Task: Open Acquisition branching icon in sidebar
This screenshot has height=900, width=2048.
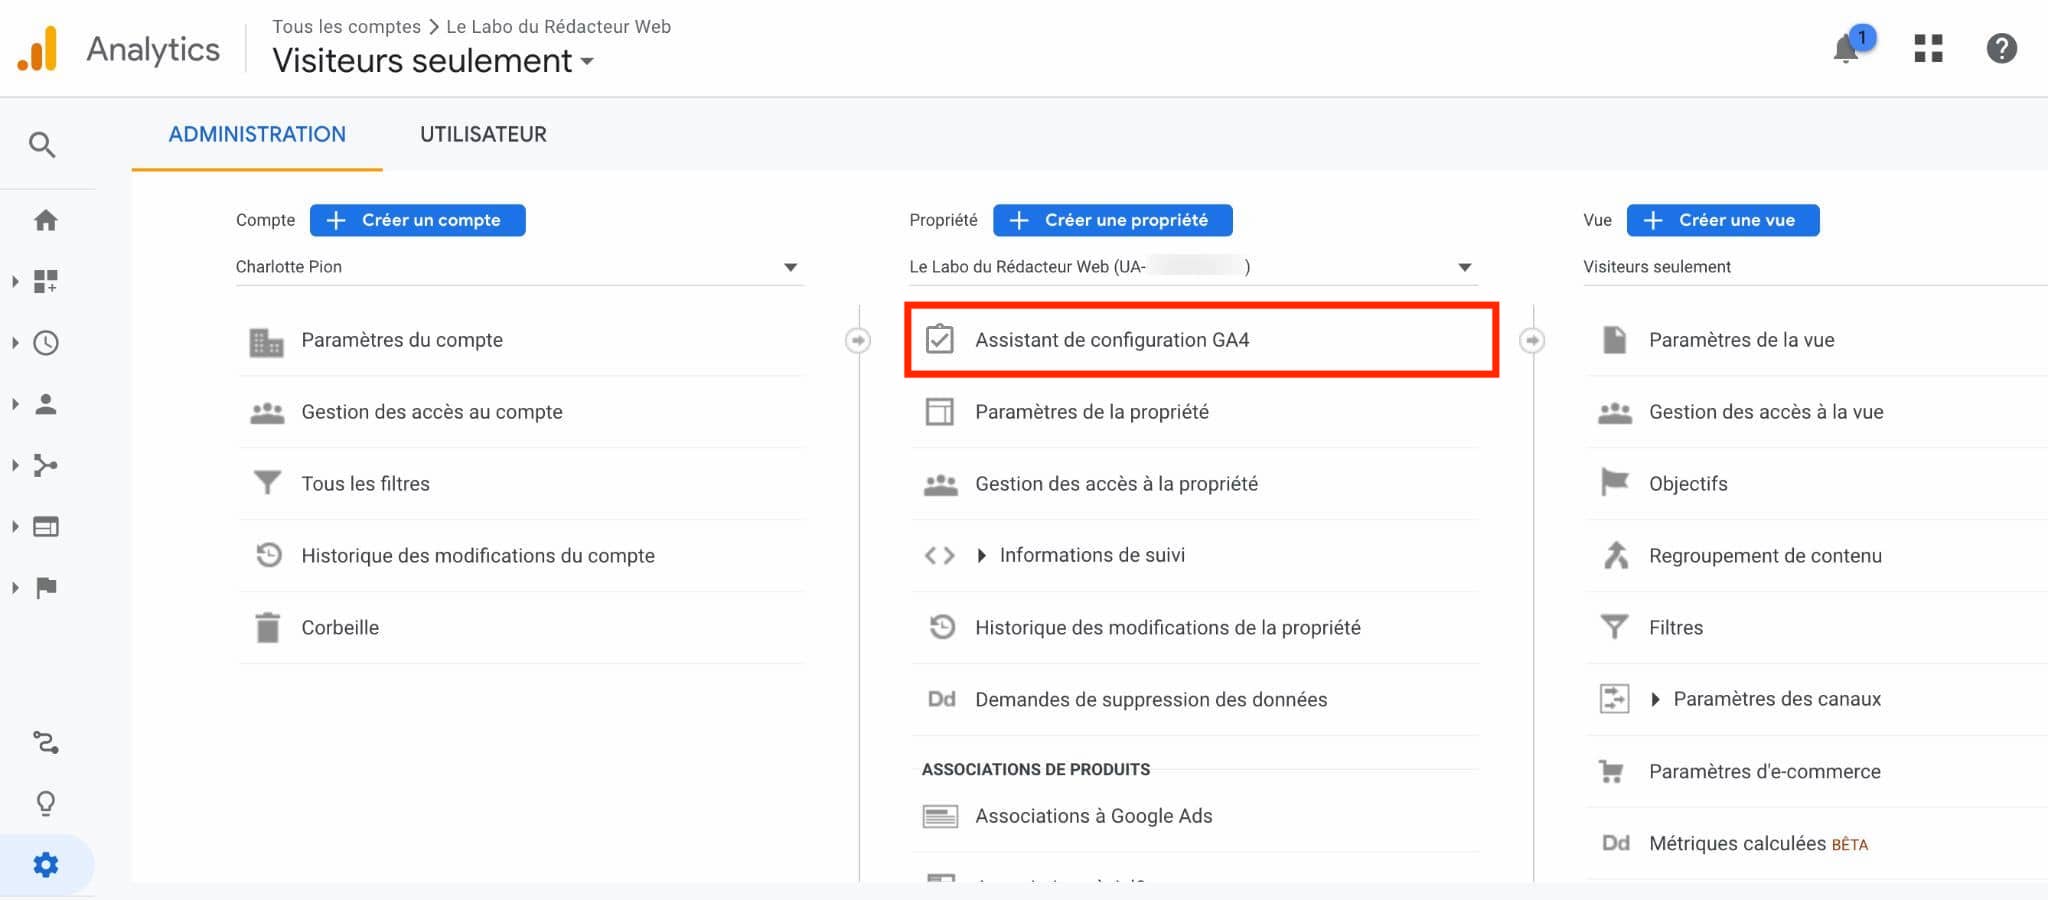Action: coord(46,465)
